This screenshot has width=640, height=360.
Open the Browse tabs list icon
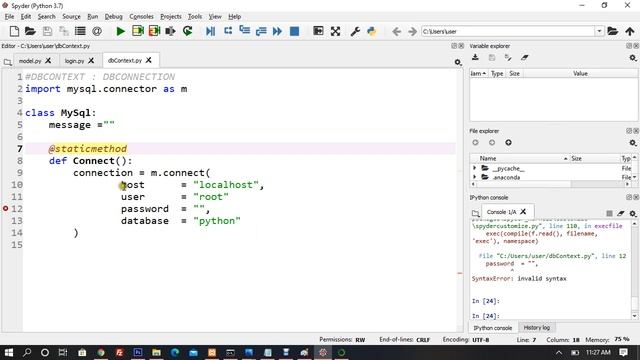click(x=80, y=31)
